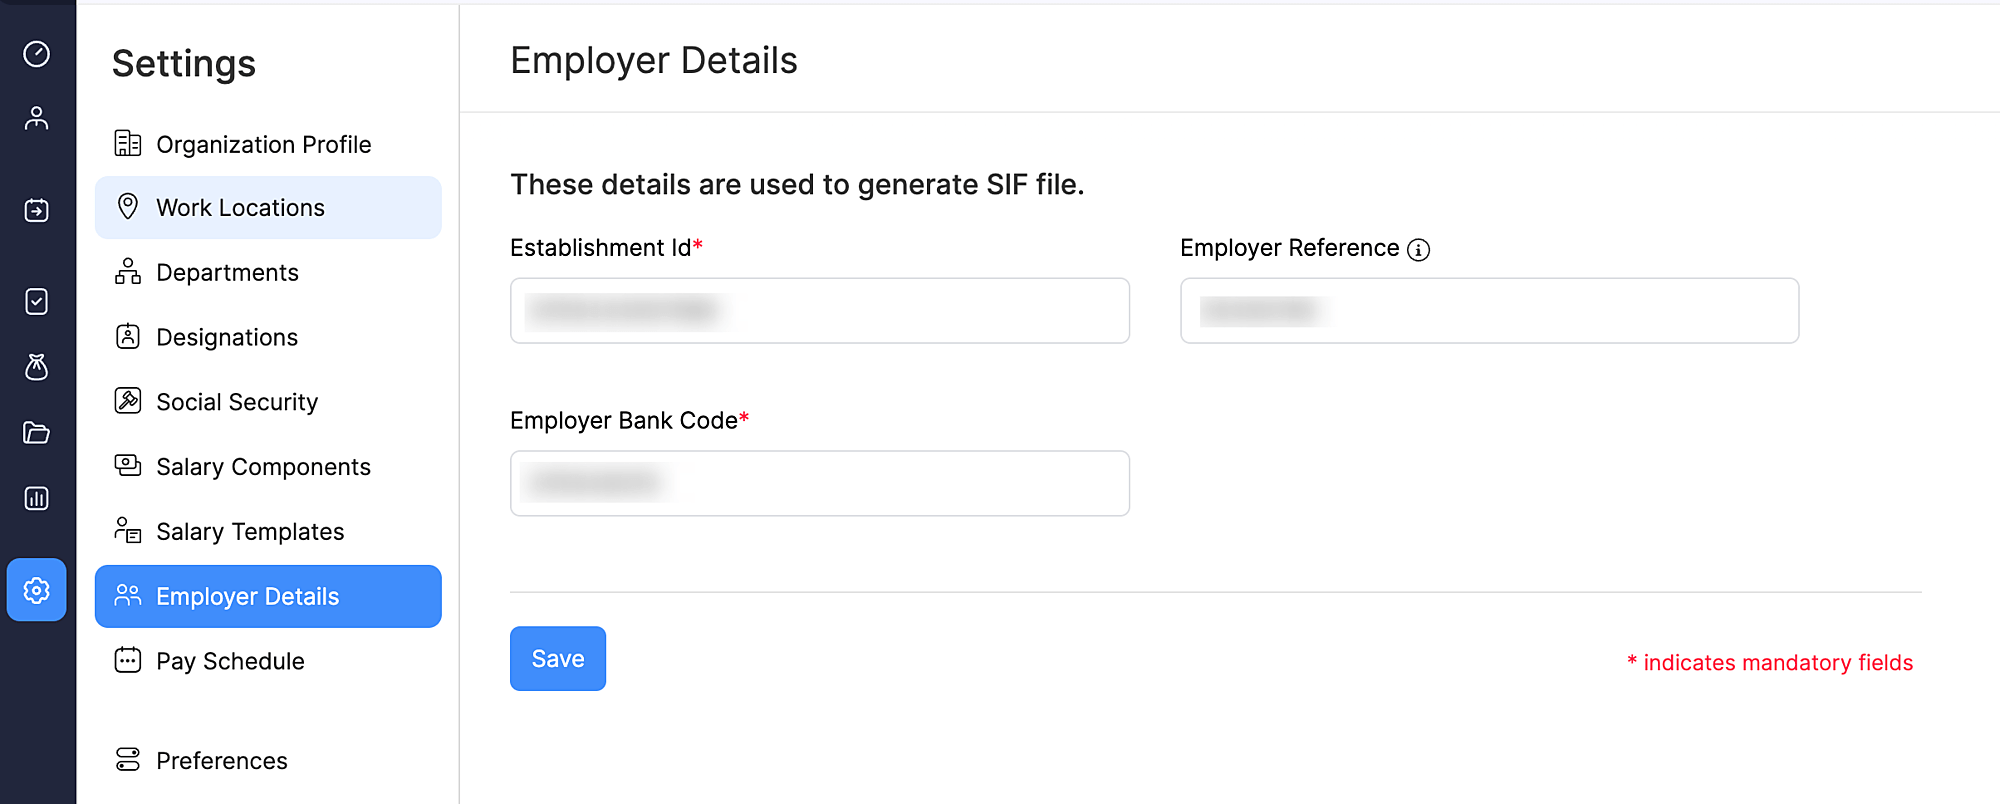
Task: Navigate to Departments settings
Action: coord(227,272)
